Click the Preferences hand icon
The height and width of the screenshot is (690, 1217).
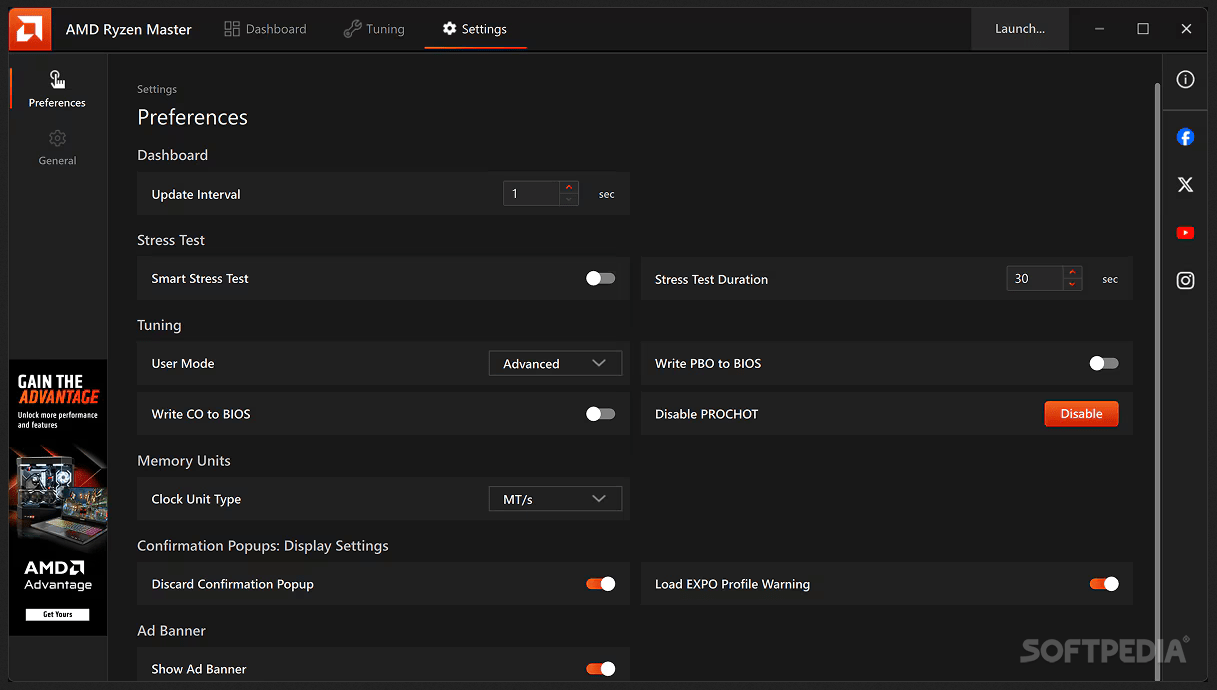coord(57,80)
